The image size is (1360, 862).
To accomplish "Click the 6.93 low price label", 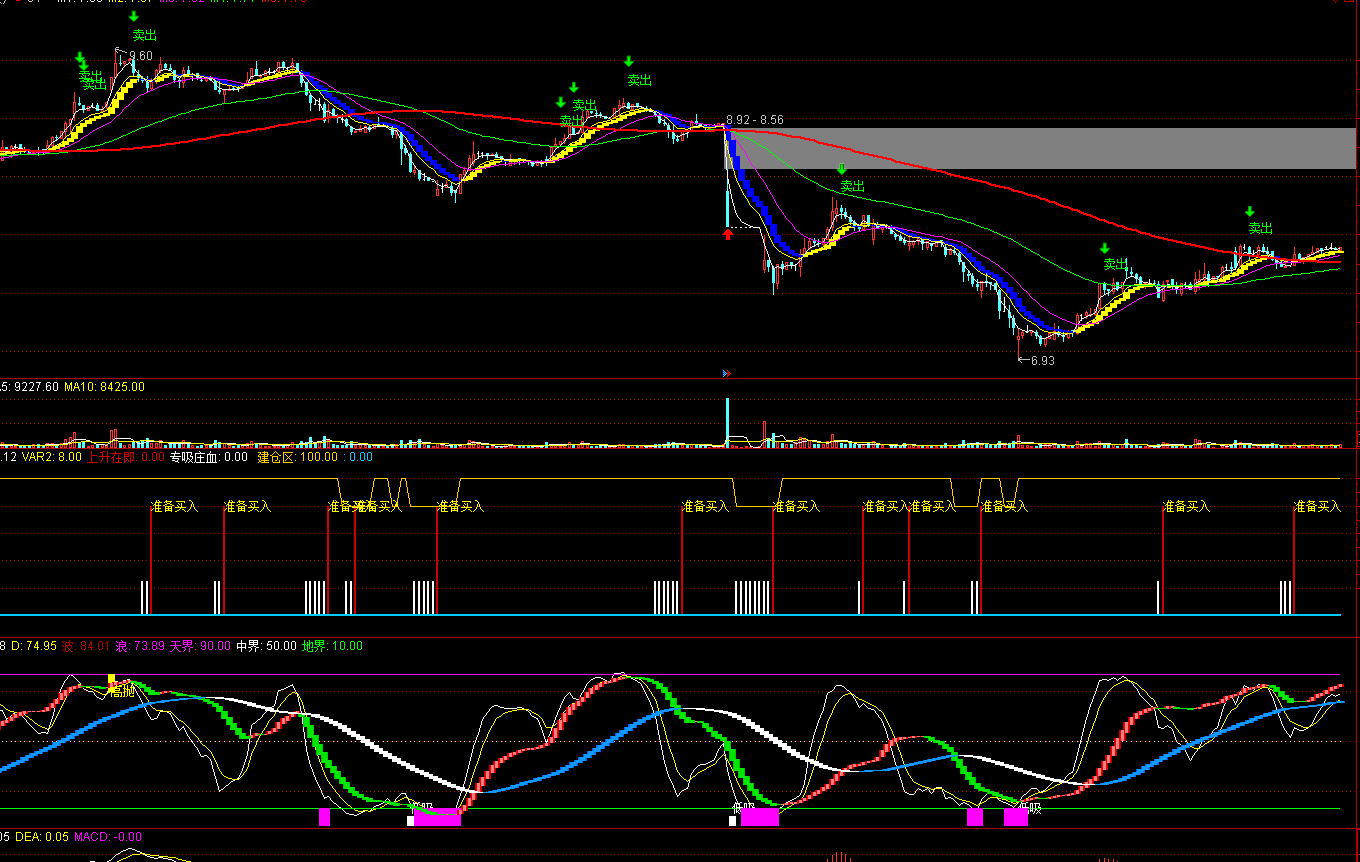I will click(1043, 361).
